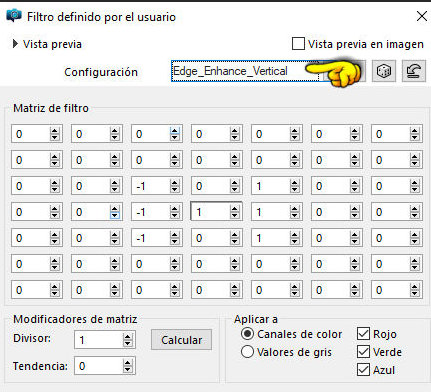
Task: Click the Divisor input field
Action: [99, 340]
